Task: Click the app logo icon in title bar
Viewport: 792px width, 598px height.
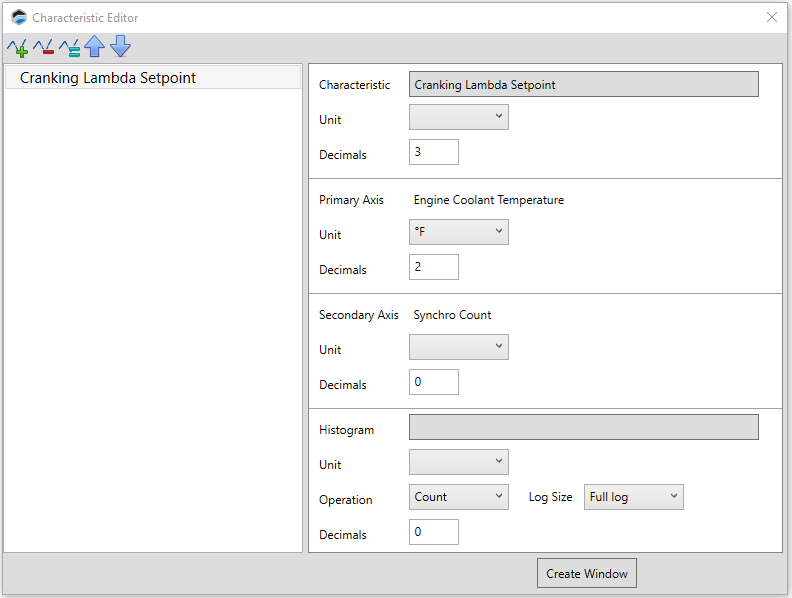Action: pyautogui.click(x=18, y=17)
